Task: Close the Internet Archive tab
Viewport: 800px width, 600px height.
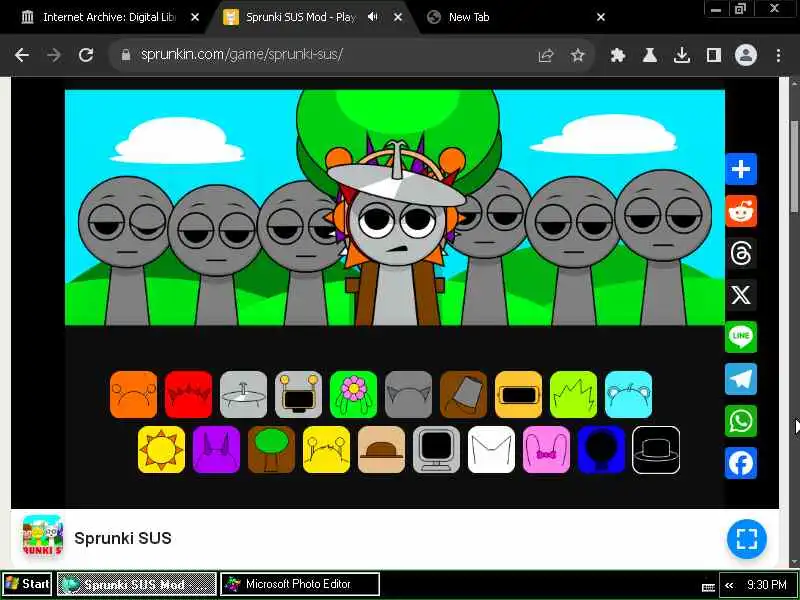Action: pyautogui.click(x=195, y=17)
